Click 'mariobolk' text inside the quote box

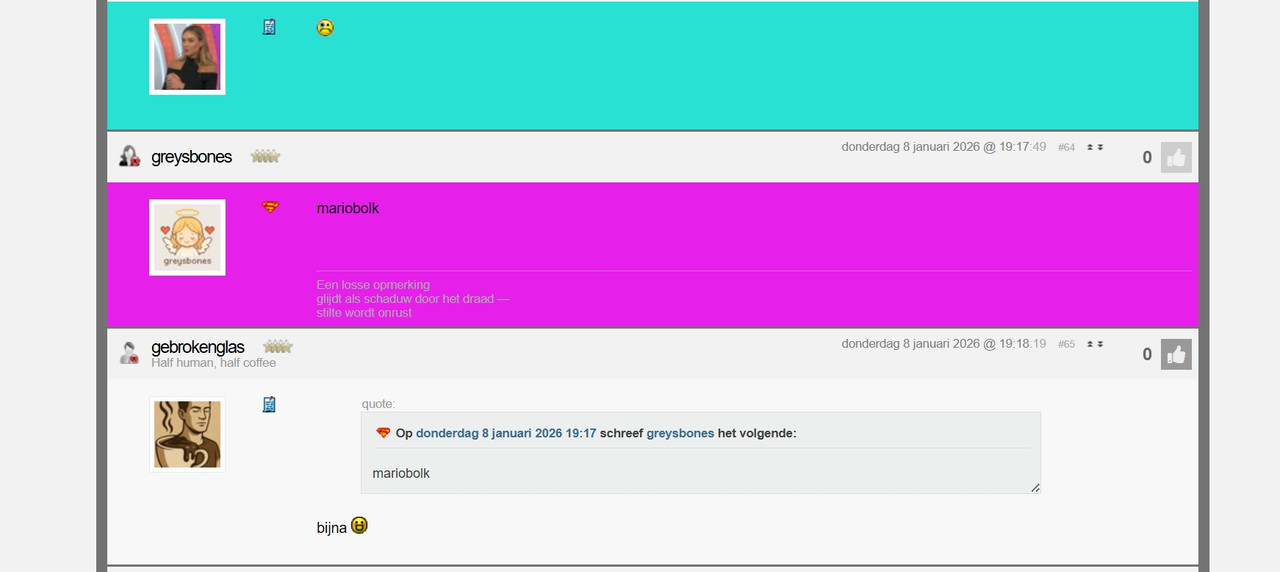tap(401, 473)
